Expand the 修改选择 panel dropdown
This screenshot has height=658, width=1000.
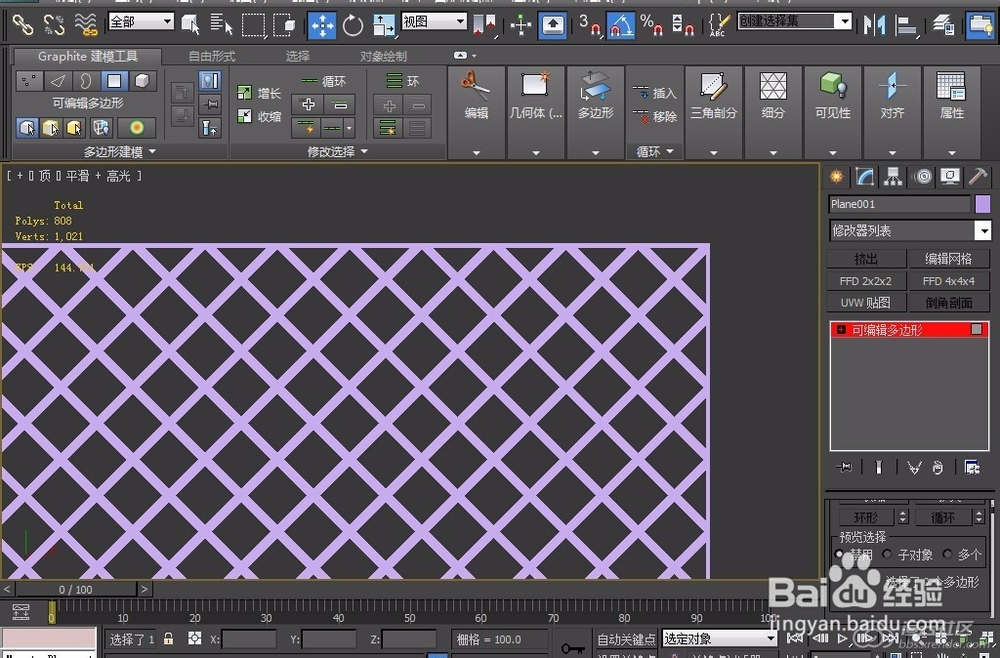click(337, 152)
